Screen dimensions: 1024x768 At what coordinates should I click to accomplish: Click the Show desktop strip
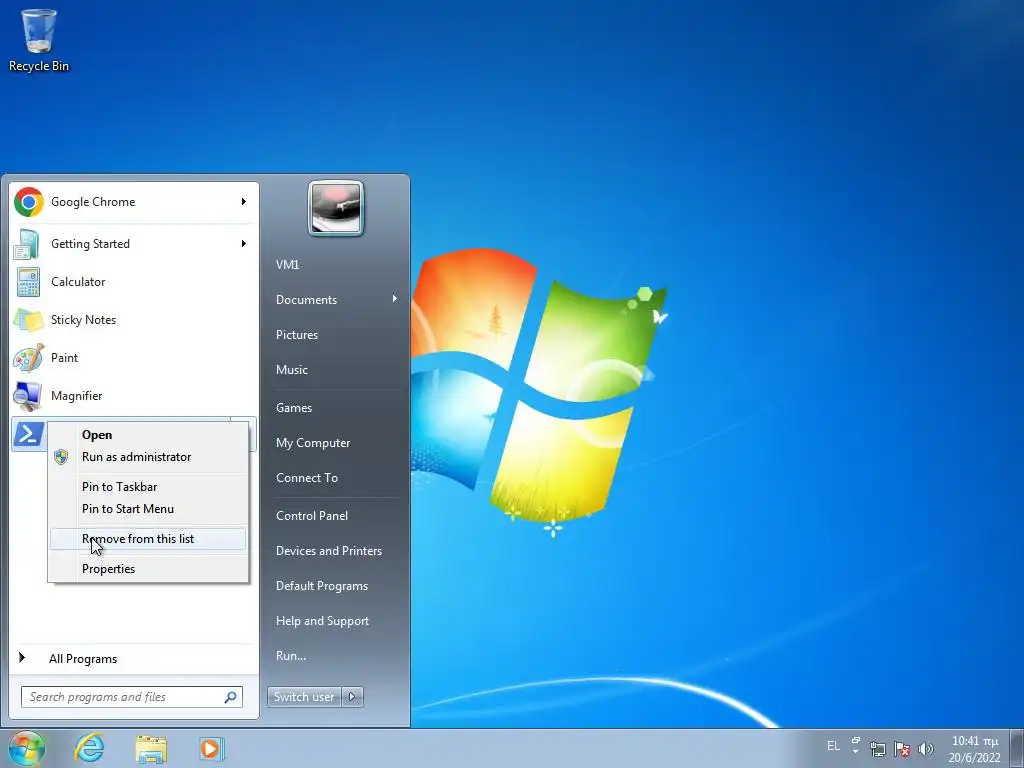point(1017,748)
